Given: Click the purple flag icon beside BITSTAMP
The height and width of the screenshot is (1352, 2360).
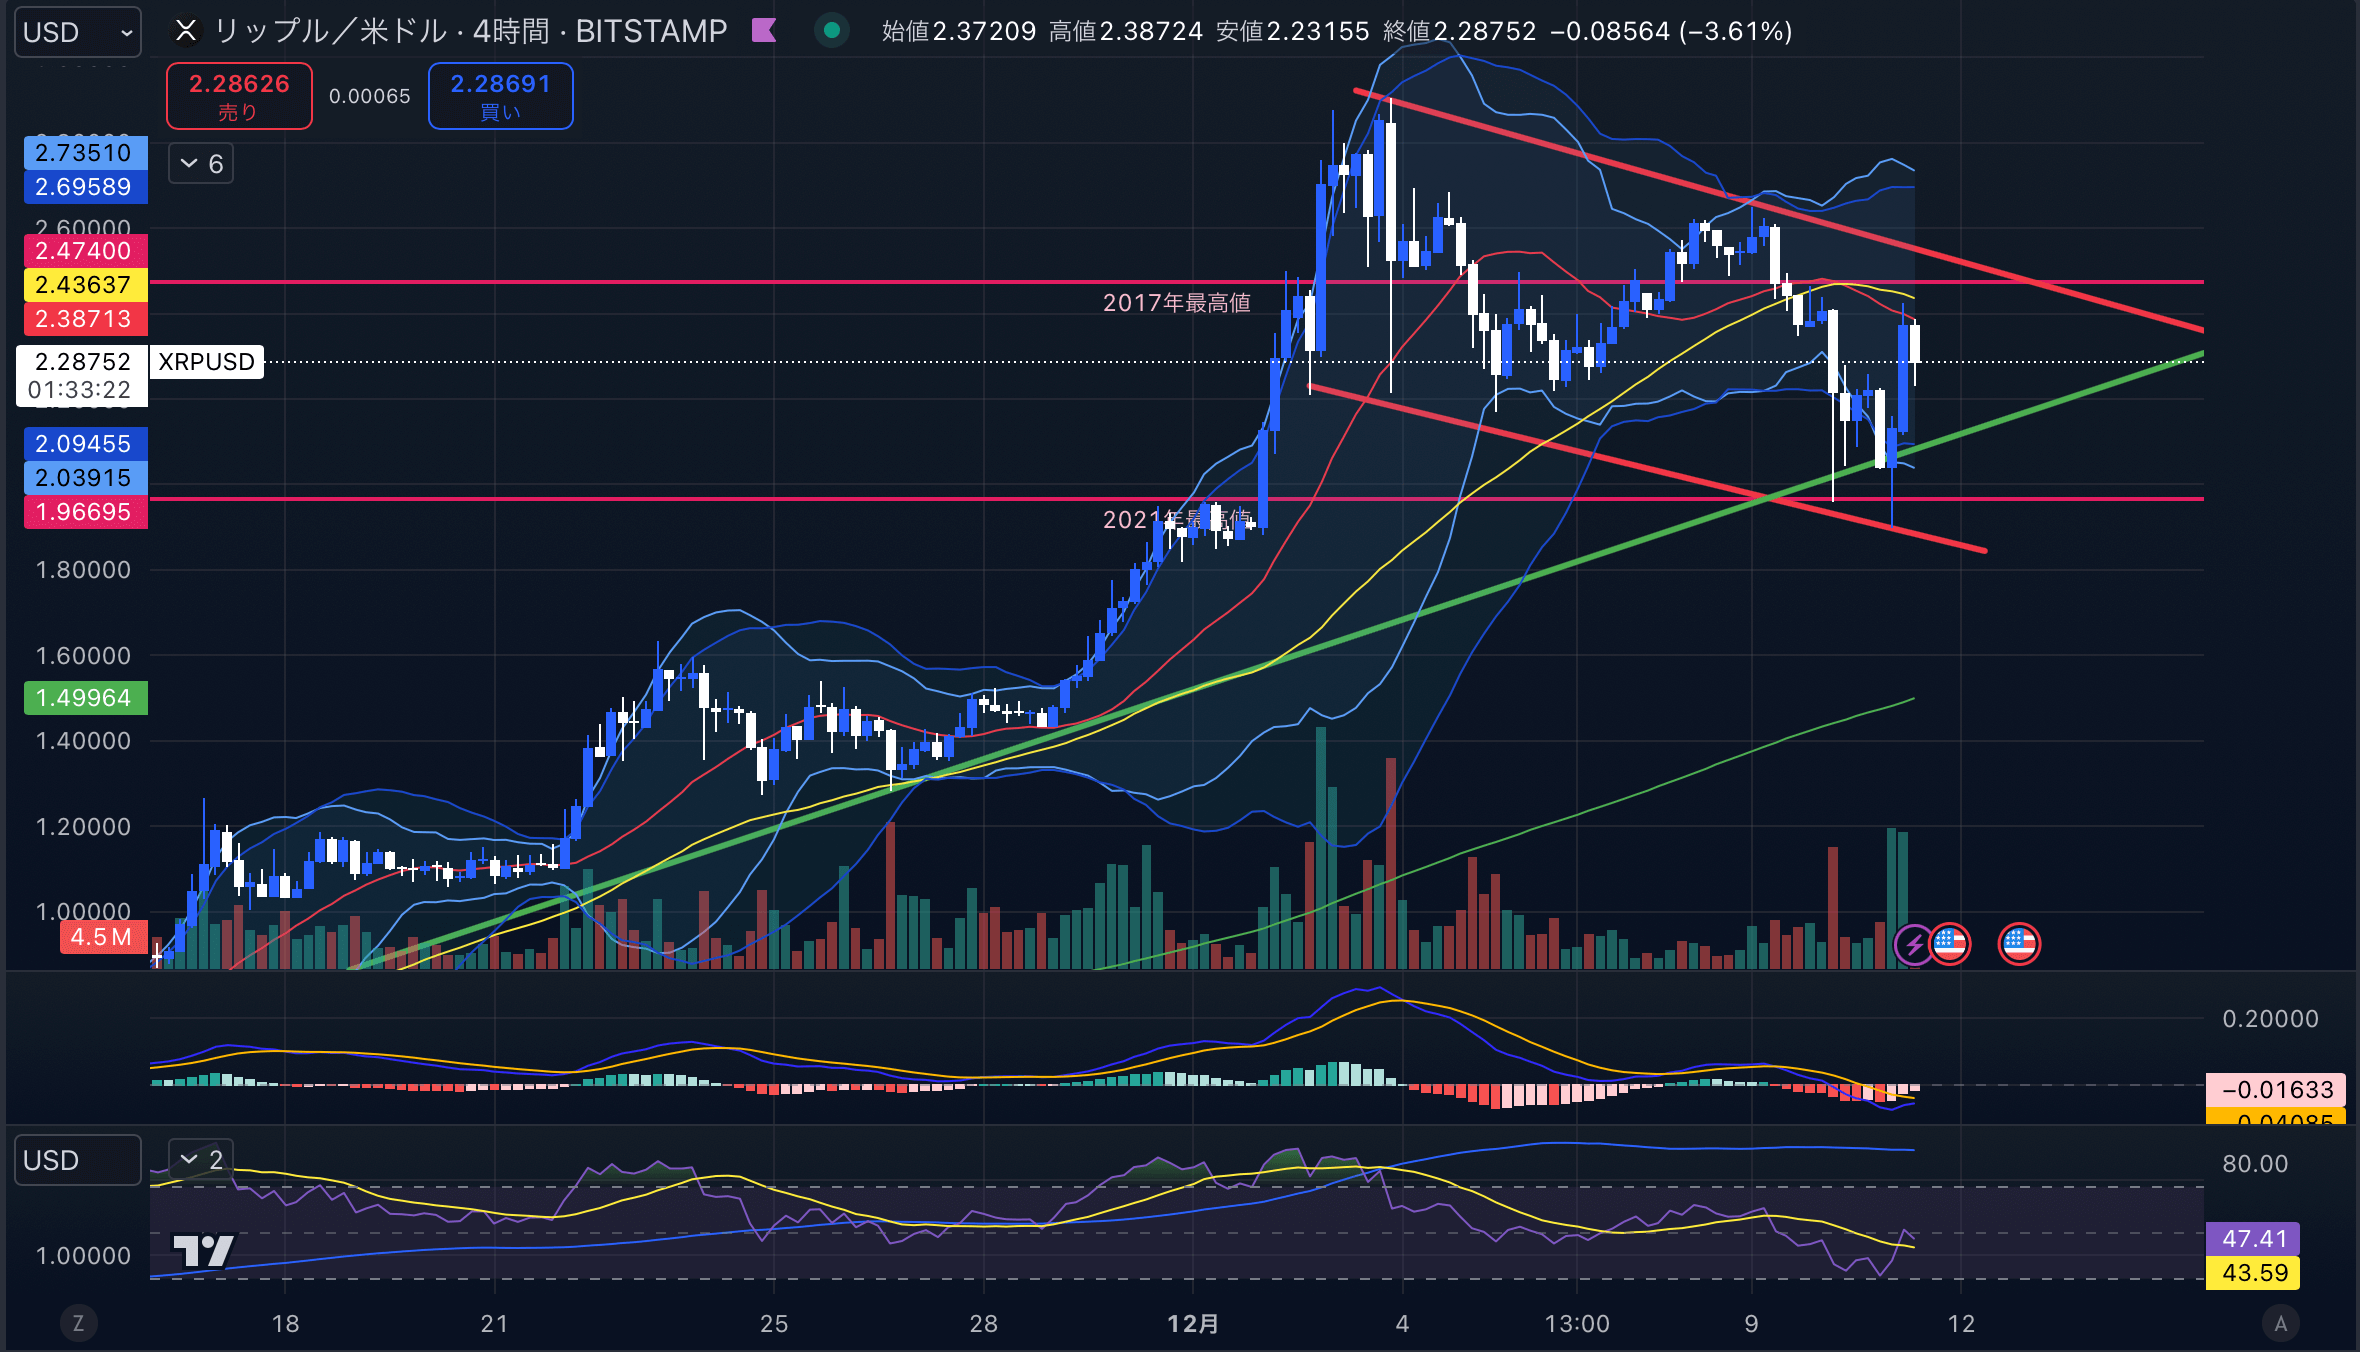Looking at the screenshot, I should pos(764,31).
